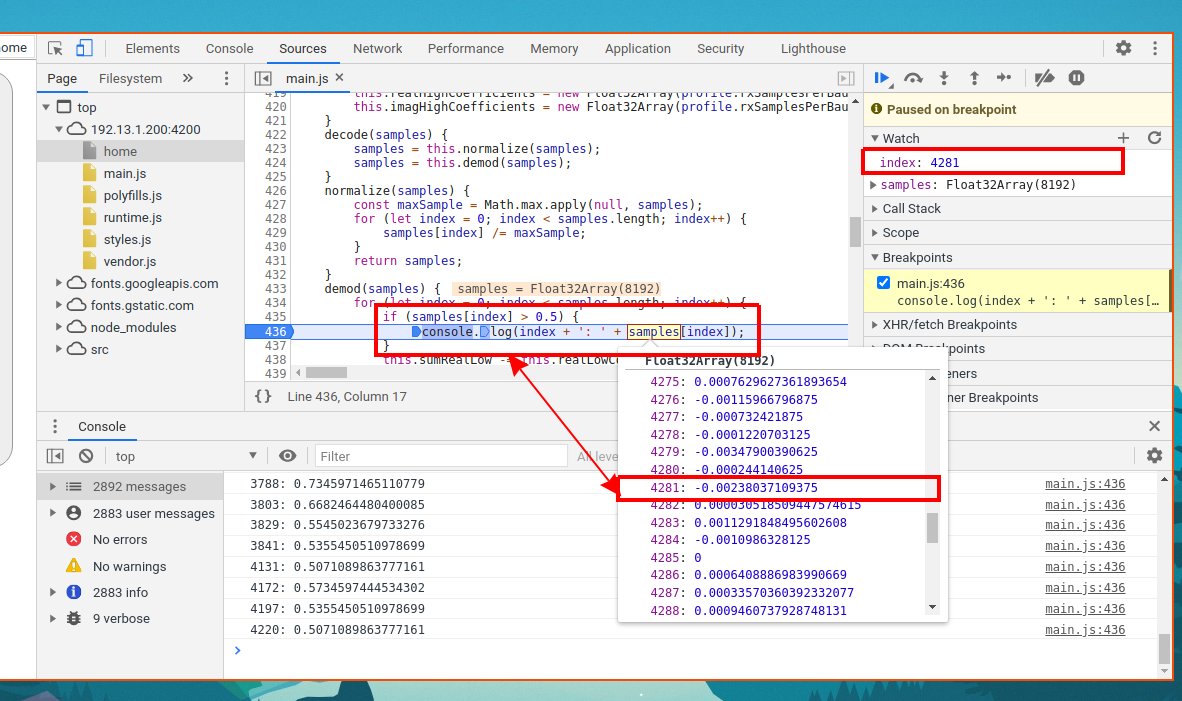Open runtime.js in file tree
The height and width of the screenshot is (701, 1182).
[x=133, y=217]
